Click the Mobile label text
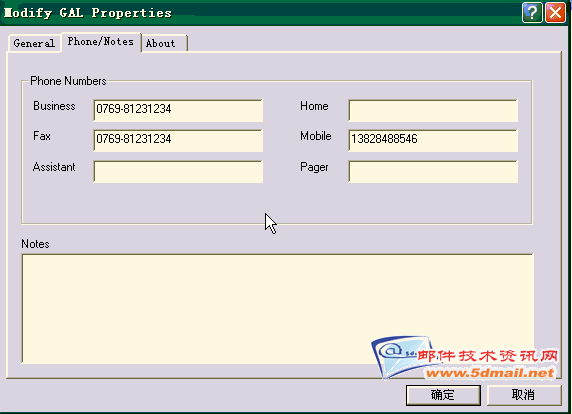 click(x=316, y=136)
